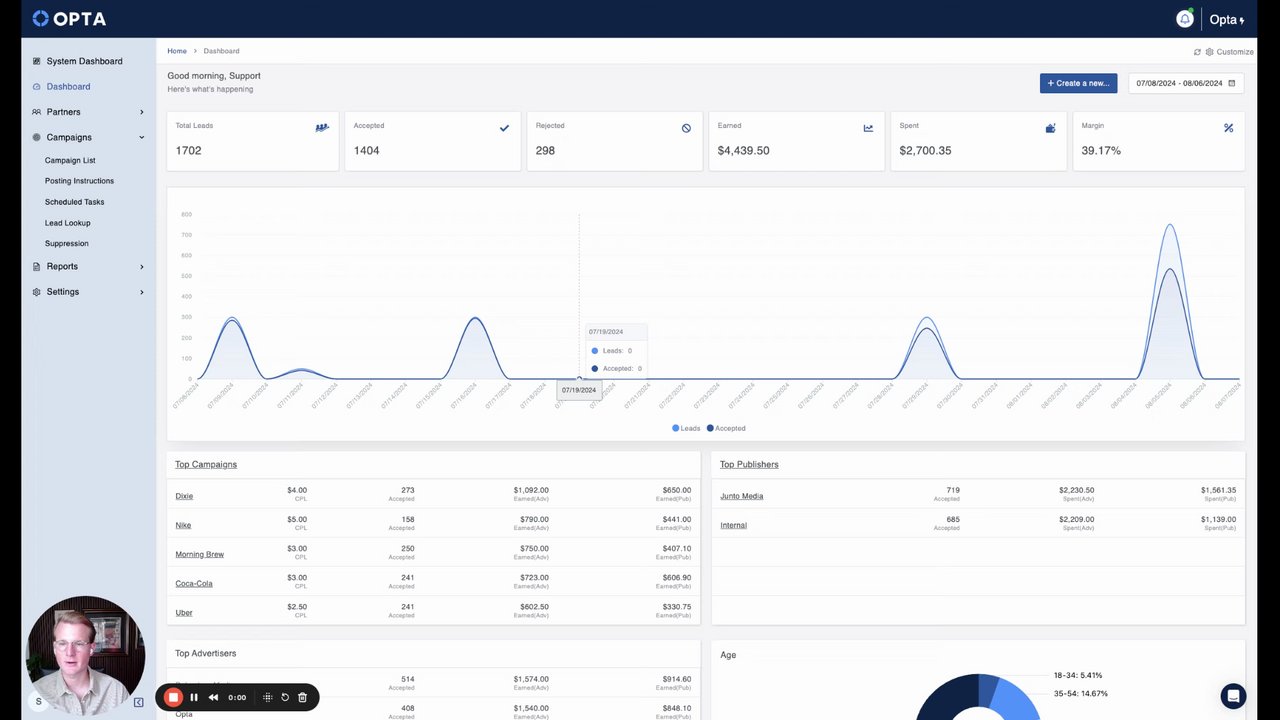Open Lead Lookup submenu item
Viewport: 1280px width, 720px height.
[x=67, y=223]
